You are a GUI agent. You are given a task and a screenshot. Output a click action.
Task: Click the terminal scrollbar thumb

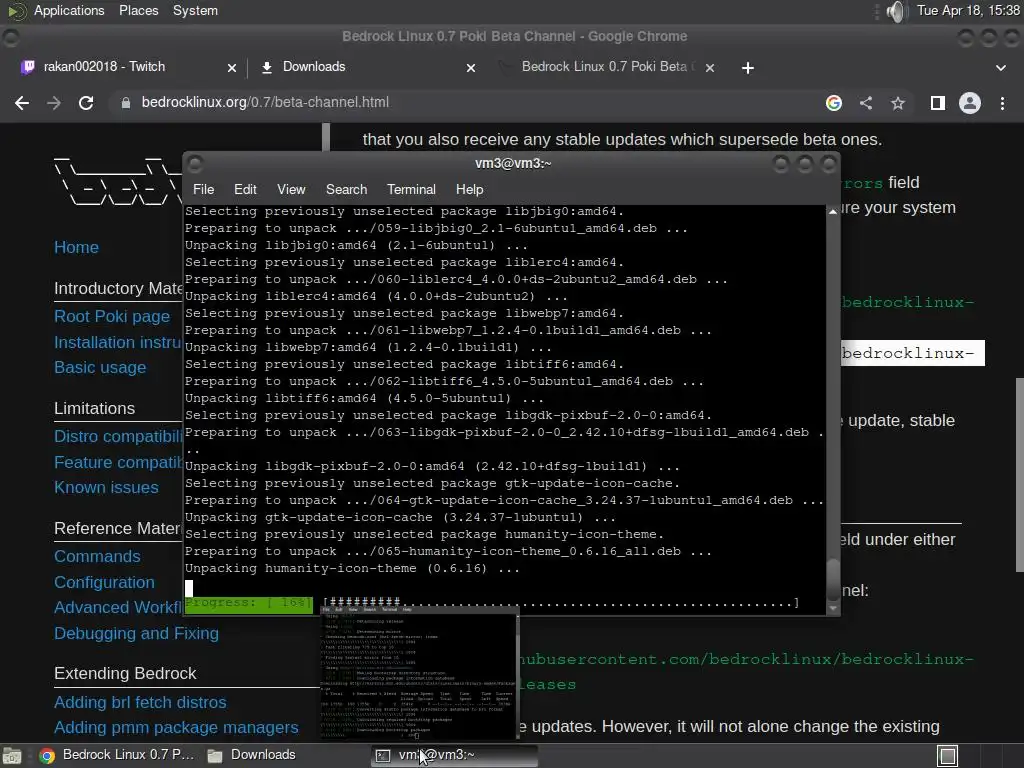coord(833,580)
